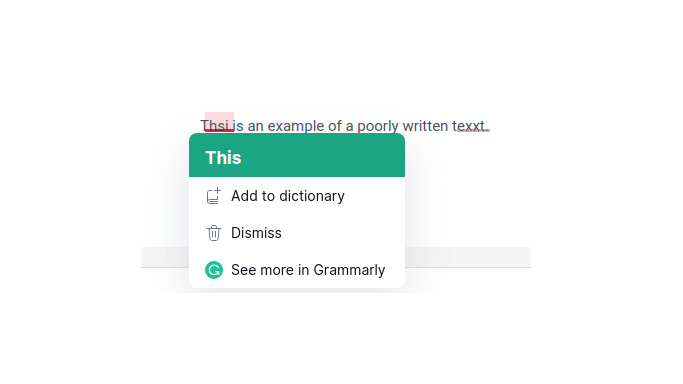
Task: Click the underlined period after "texxt"
Action: tap(487, 127)
